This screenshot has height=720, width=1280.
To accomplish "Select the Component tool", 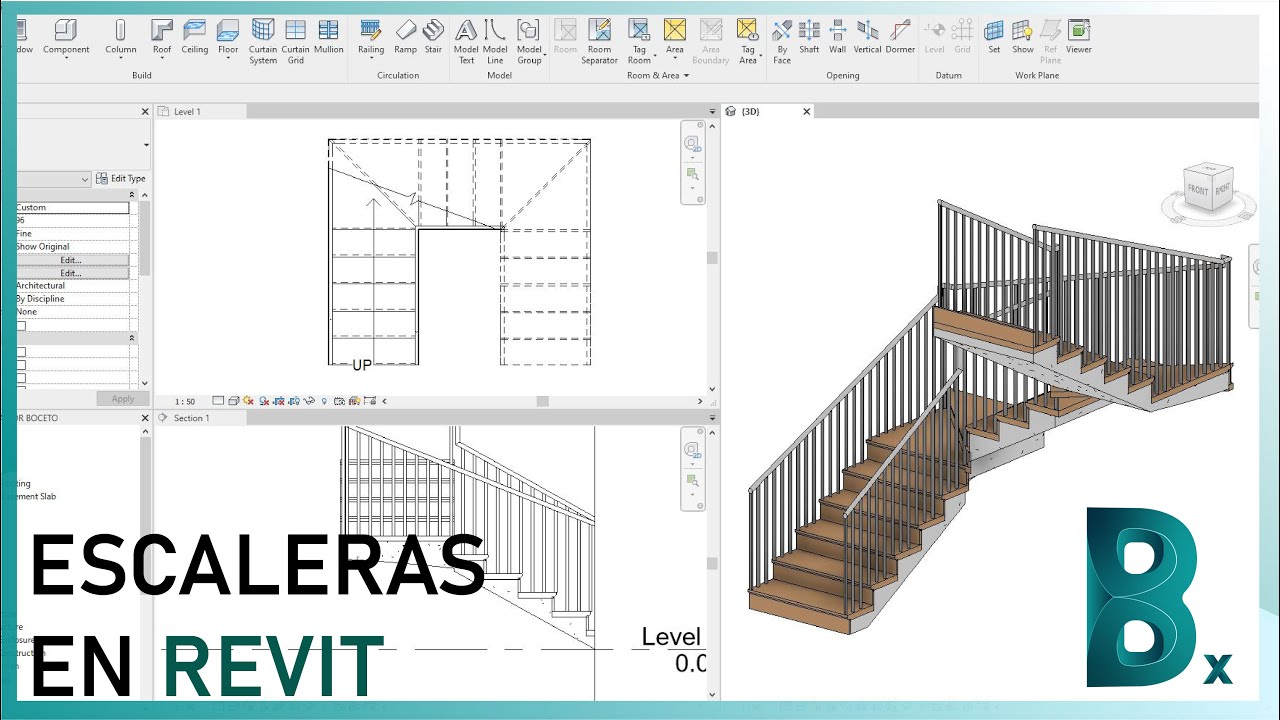I will tap(66, 36).
